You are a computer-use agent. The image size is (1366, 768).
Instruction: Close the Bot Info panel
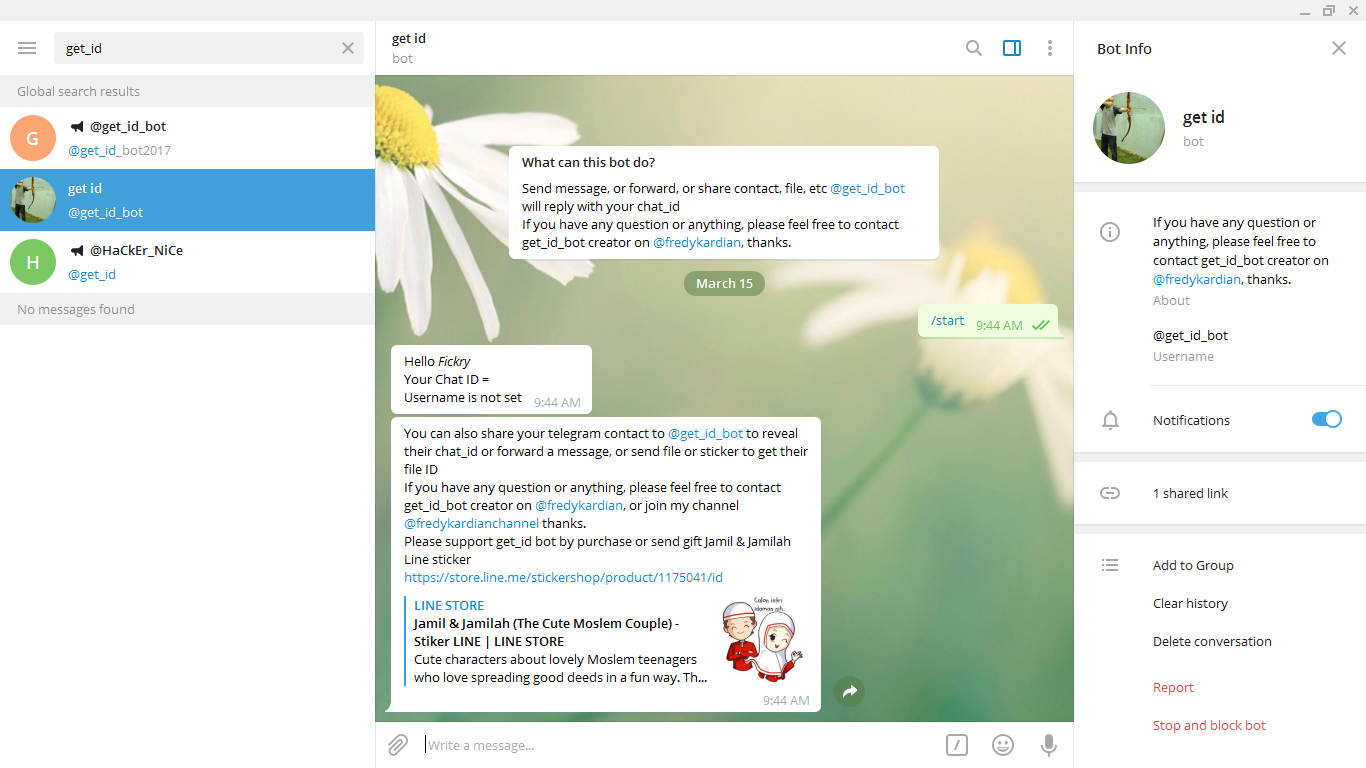[1339, 47]
